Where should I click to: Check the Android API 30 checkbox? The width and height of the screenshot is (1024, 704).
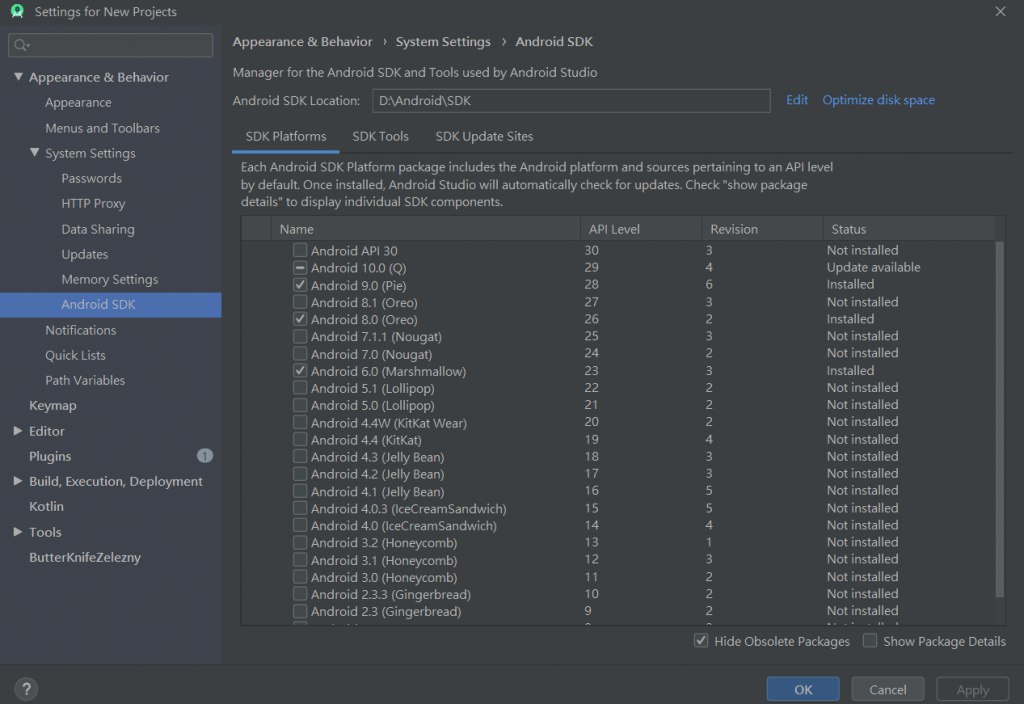[x=300, y=250]
